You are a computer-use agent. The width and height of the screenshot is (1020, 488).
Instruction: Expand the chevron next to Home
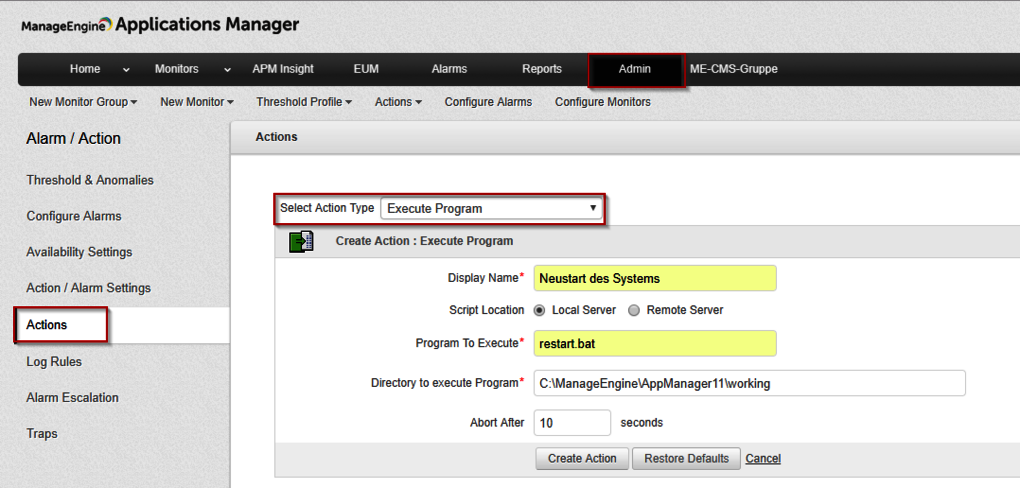click(x=126, y=70)
